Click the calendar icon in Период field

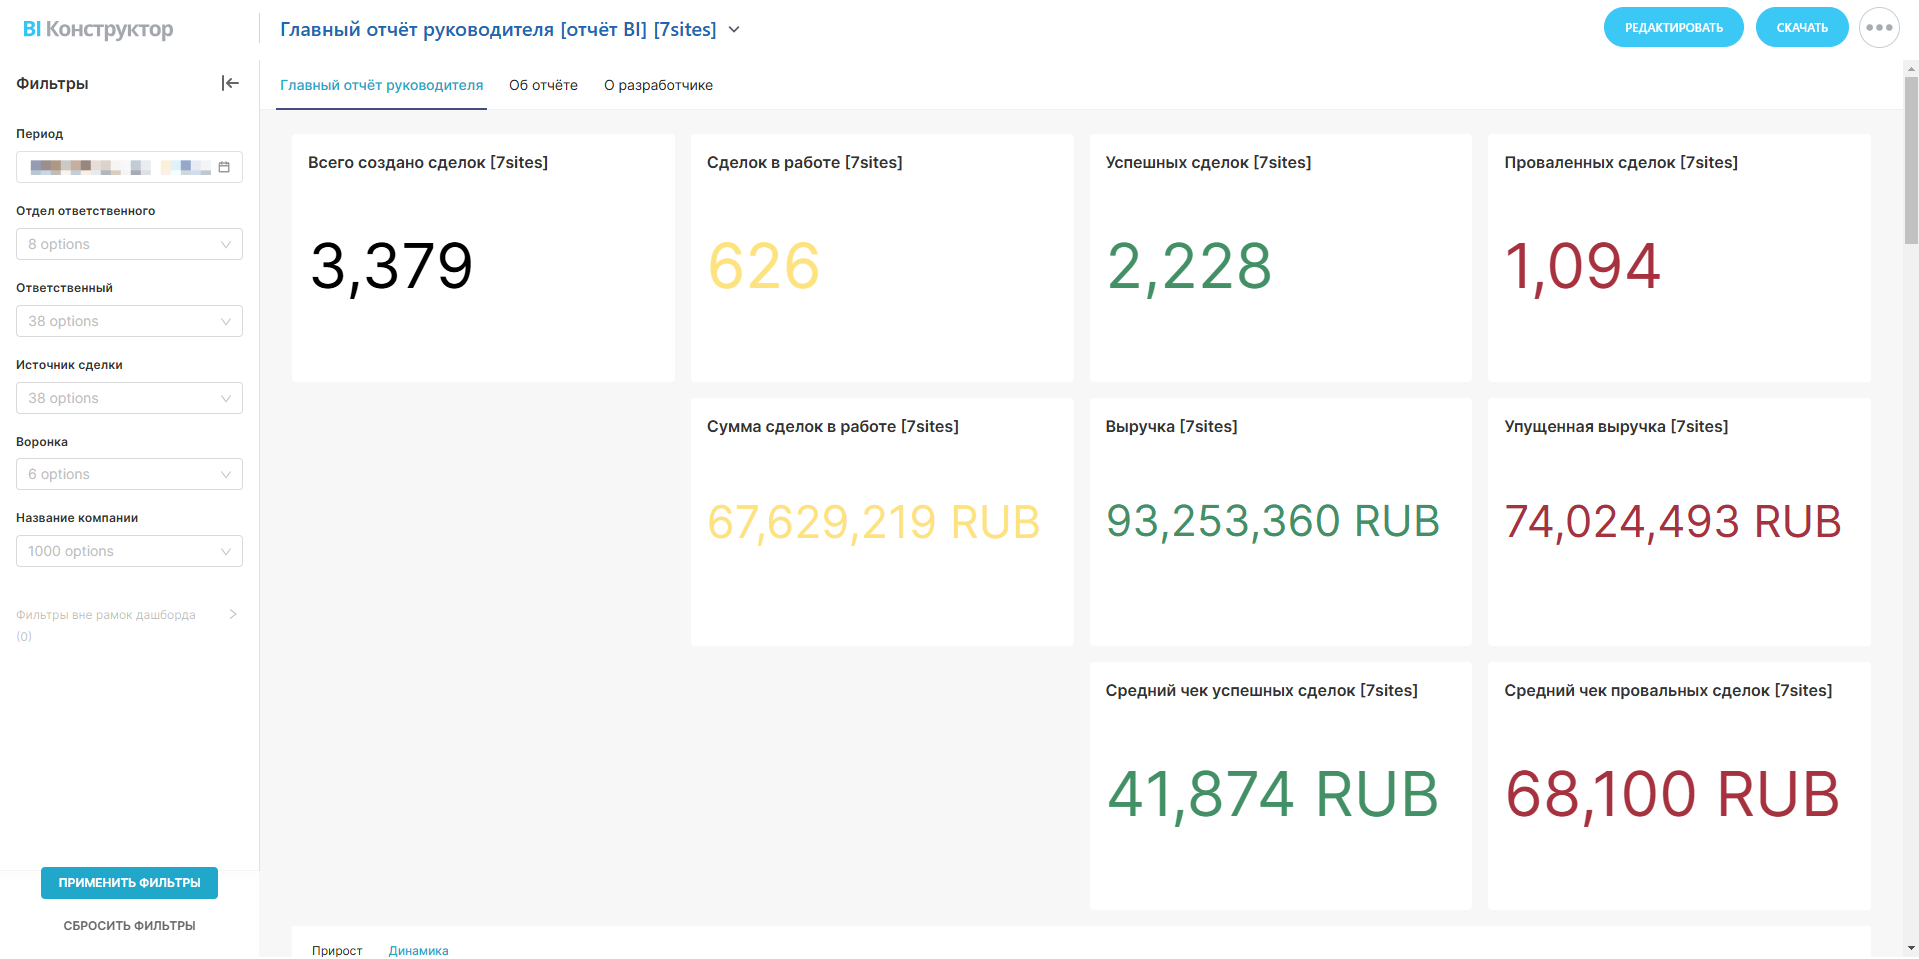(x=224, y=167)
